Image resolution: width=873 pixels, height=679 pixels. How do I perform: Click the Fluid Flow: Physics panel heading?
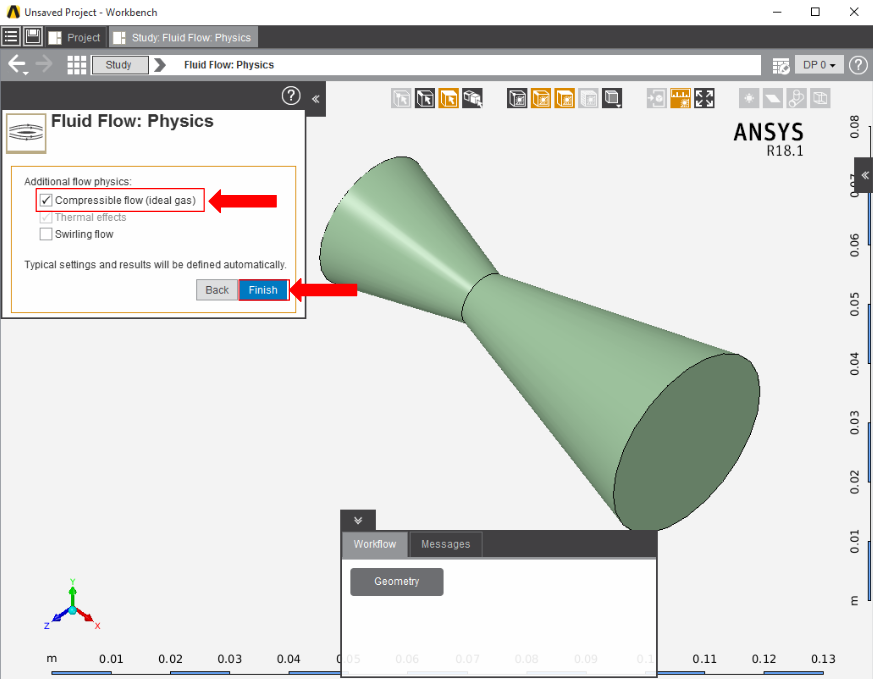132,121
